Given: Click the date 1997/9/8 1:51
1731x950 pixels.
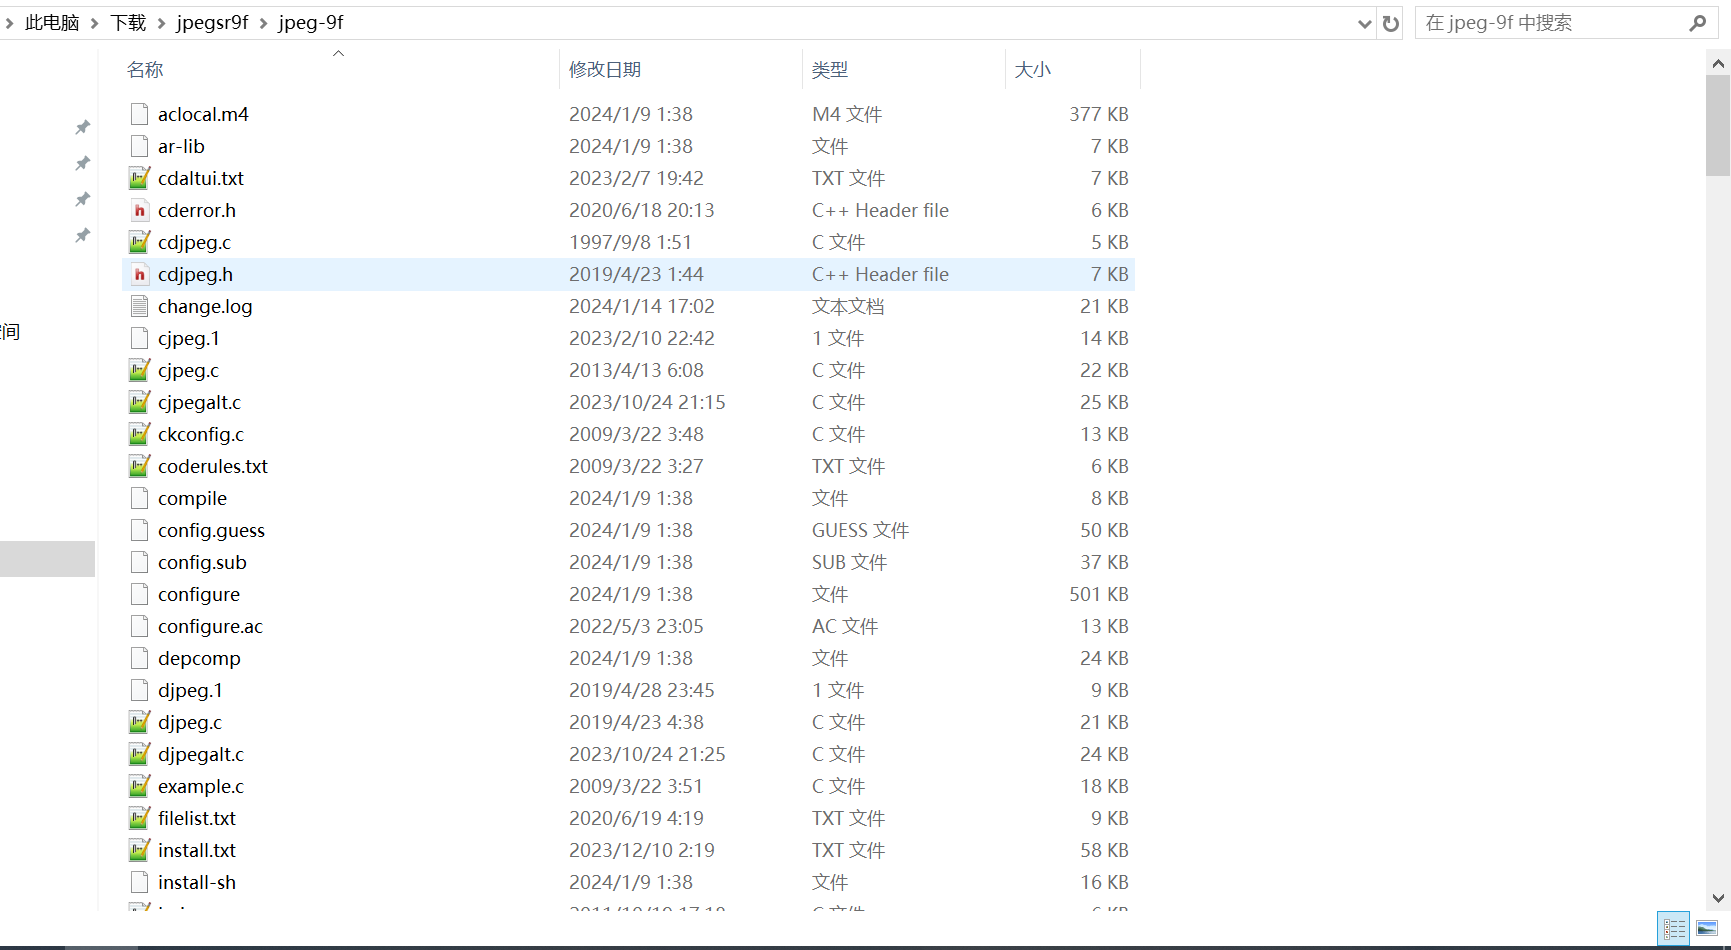Looking at the screenshot, I should click(x=630, y=242).
